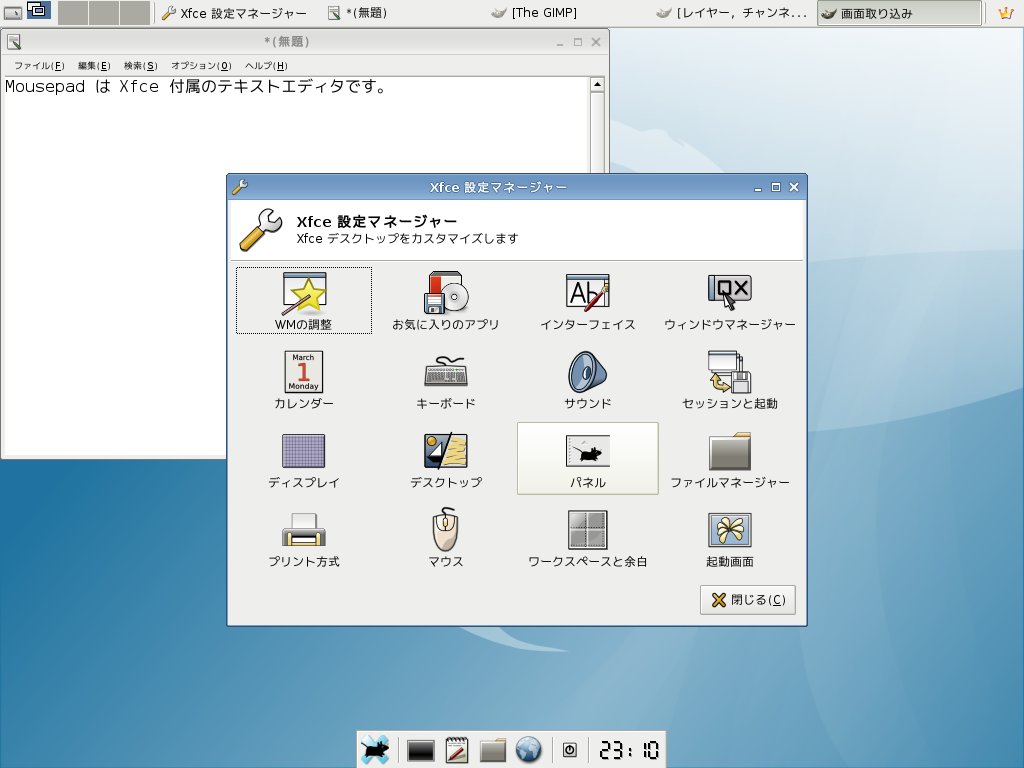Open プリント方式 settings
The width and height of the screenshot is (1024, 768).
coord(304,537)
